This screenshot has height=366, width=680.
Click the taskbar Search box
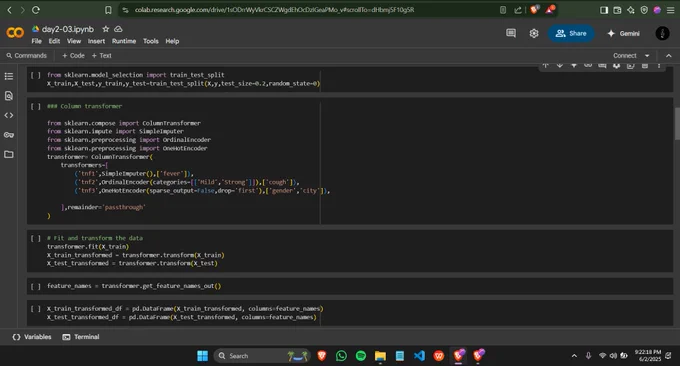[x=262, y=356]
